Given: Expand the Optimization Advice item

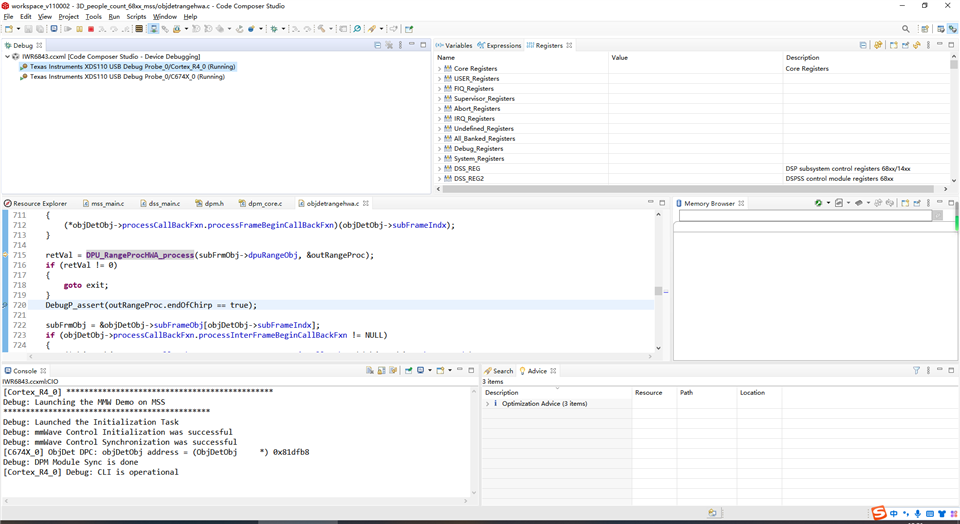Looking at the screenshot, I should 487,404.
